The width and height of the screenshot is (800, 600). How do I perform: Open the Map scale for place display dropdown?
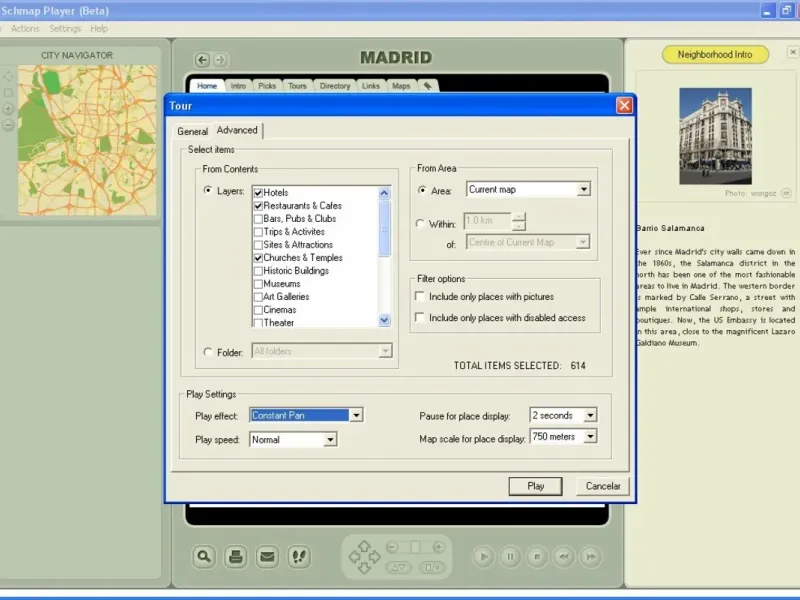[x=589, y=437]
